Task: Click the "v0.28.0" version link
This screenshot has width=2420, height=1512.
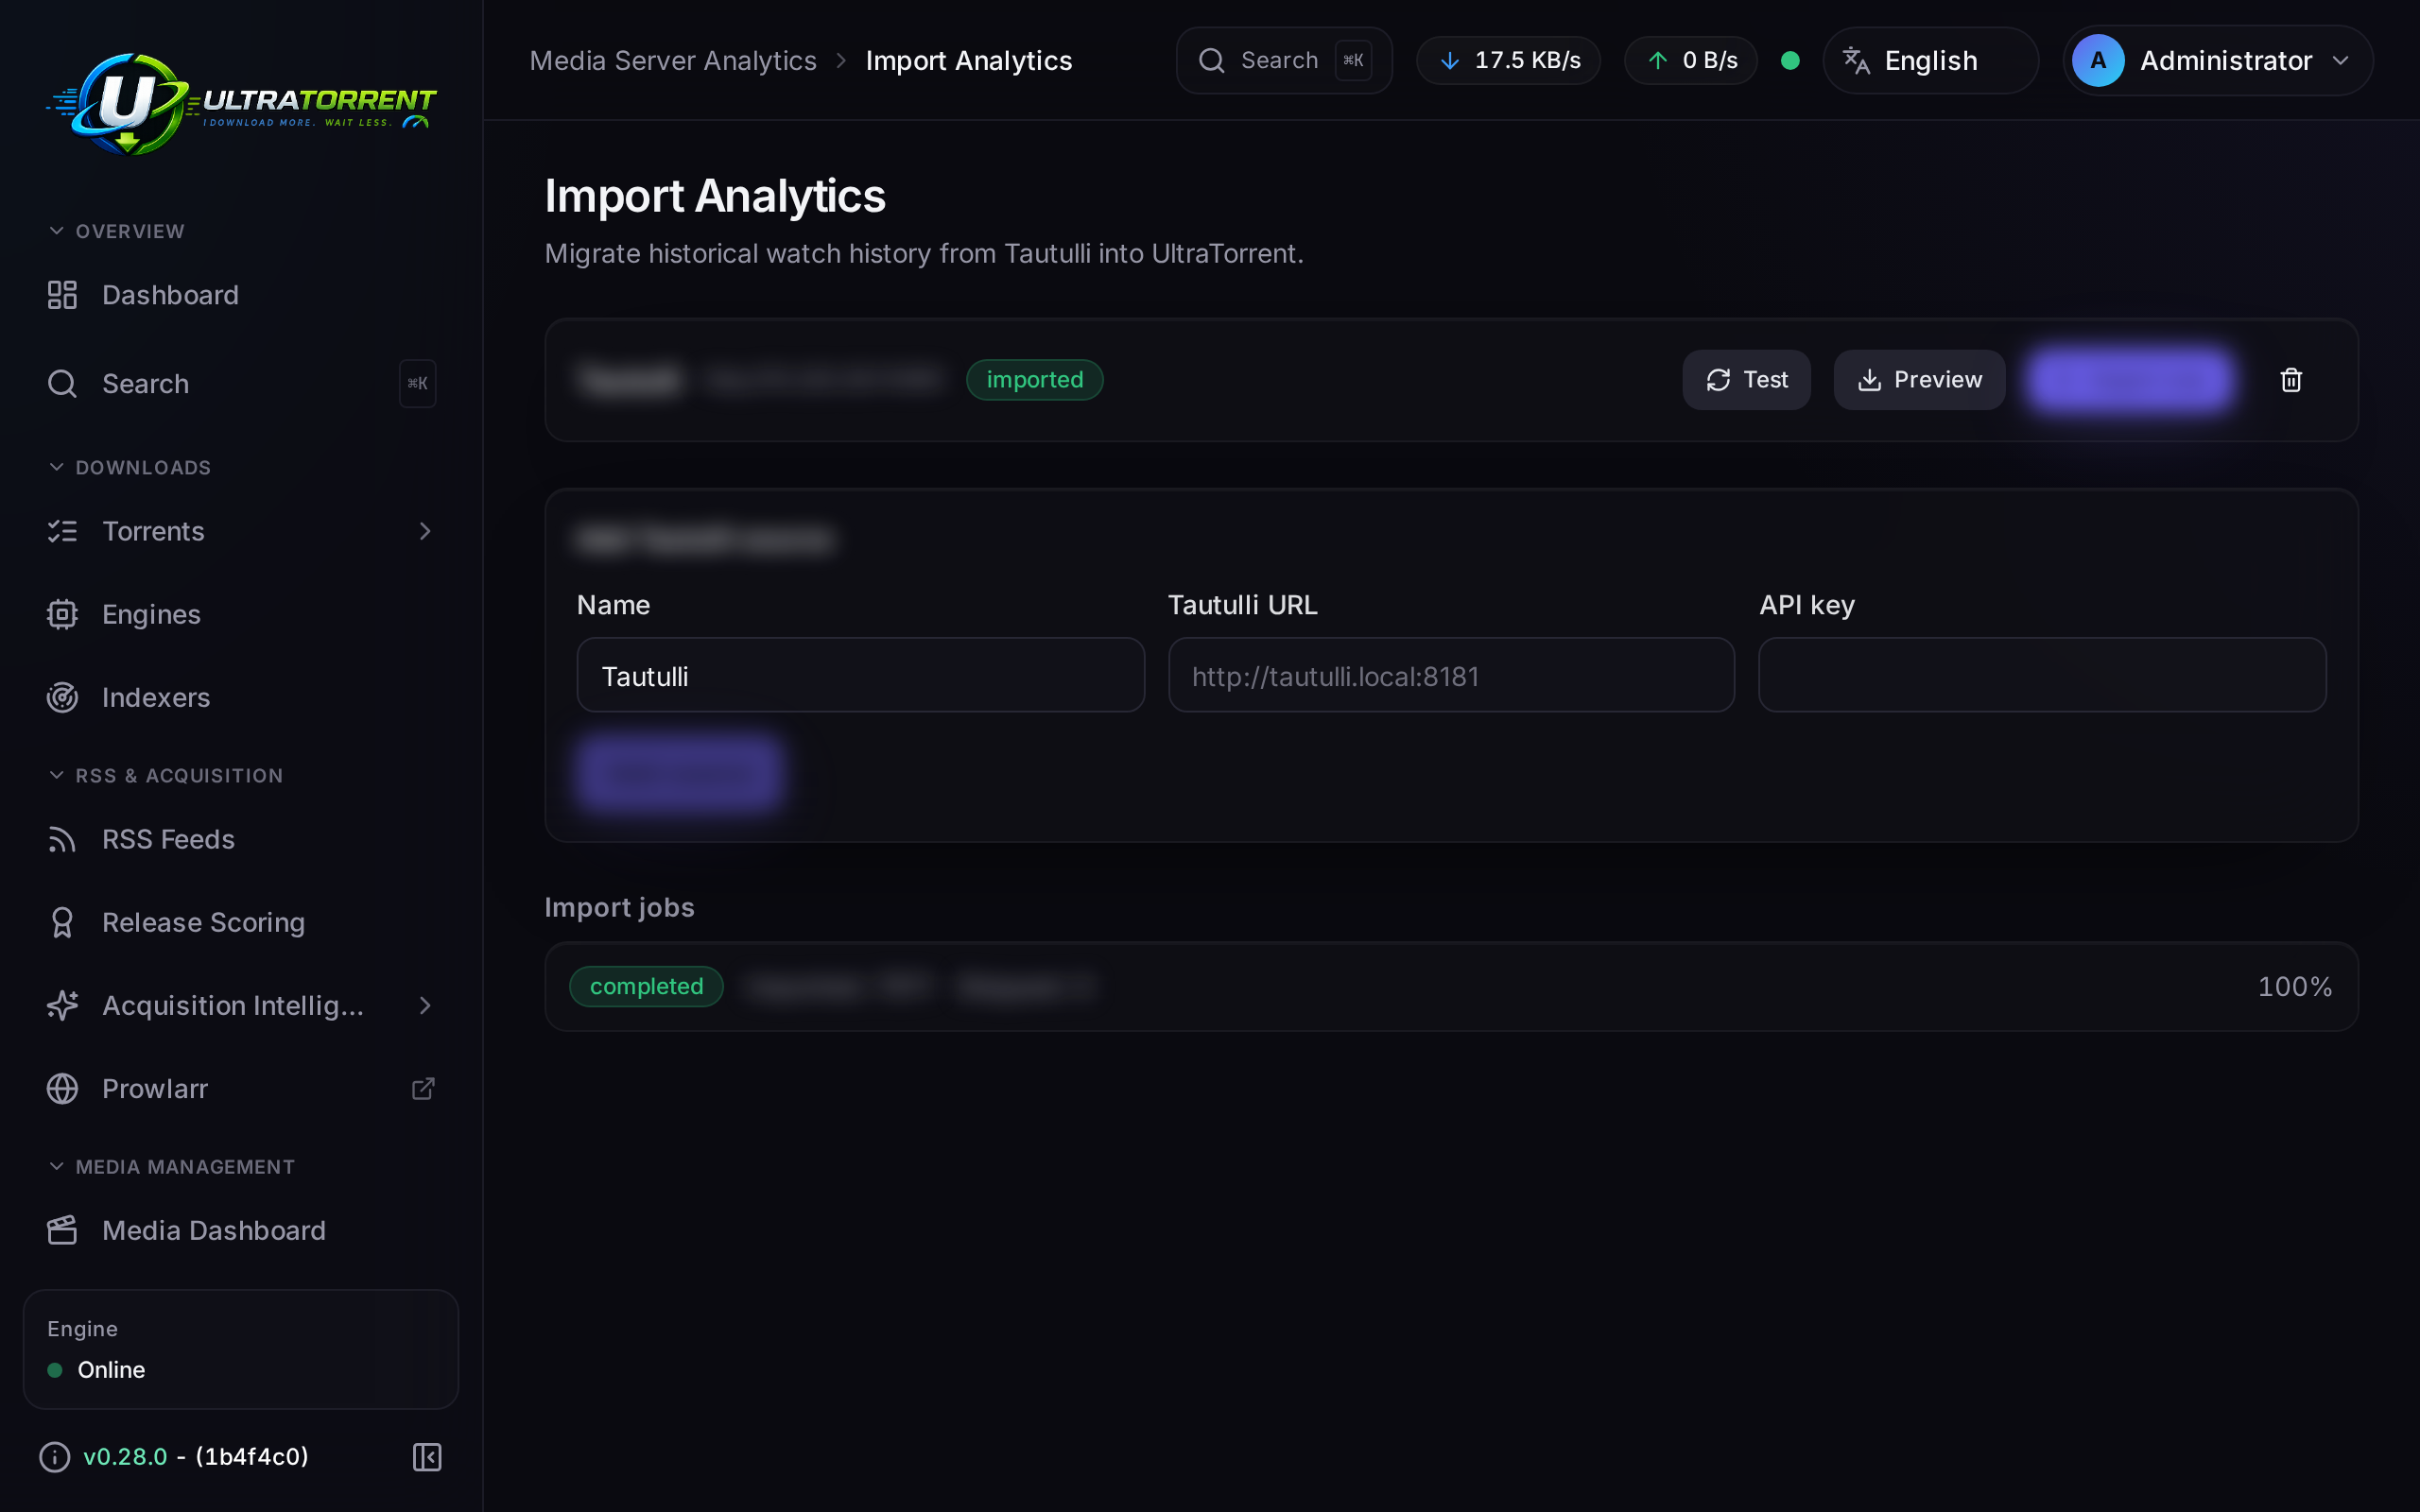Action: pos(125,1457)
